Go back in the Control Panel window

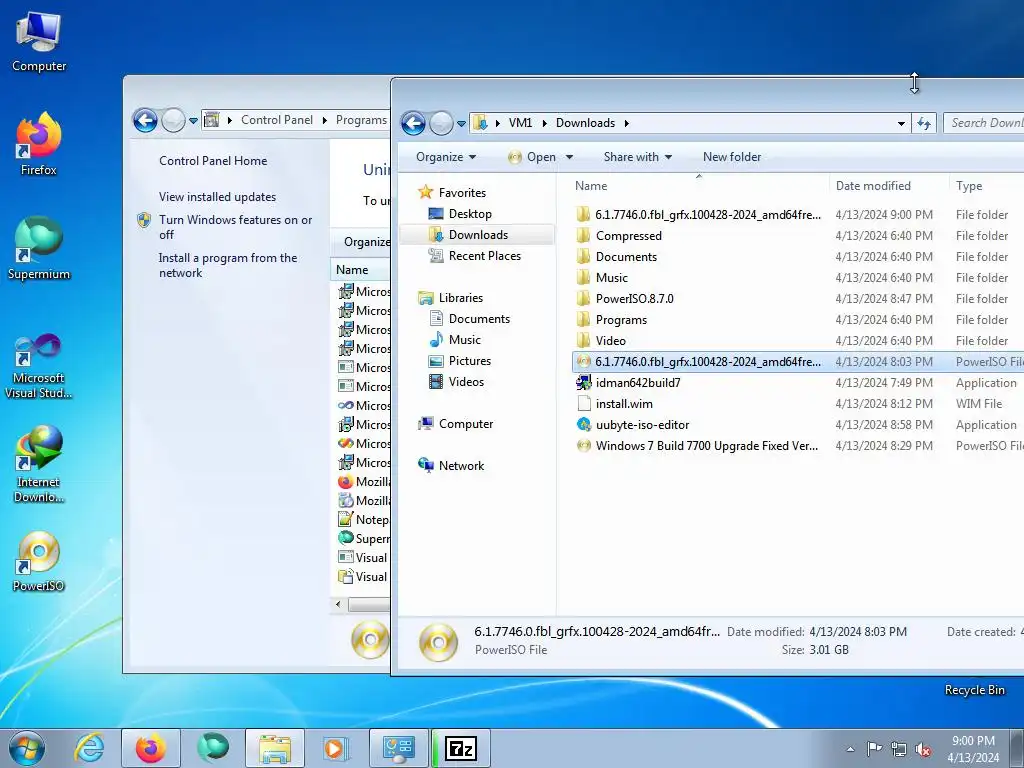[x=145, y=120]
